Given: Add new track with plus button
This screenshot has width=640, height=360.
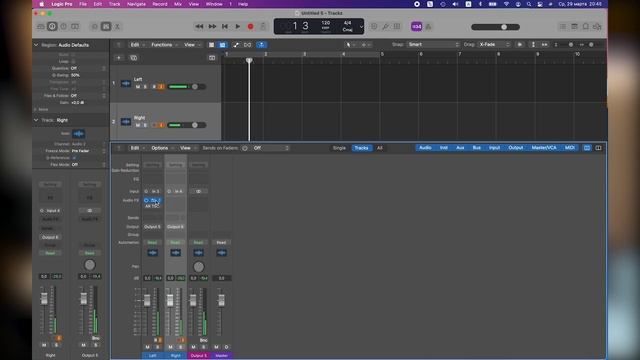Looking at the screenshot, I should pyautogui.click(x=119, y=58).
